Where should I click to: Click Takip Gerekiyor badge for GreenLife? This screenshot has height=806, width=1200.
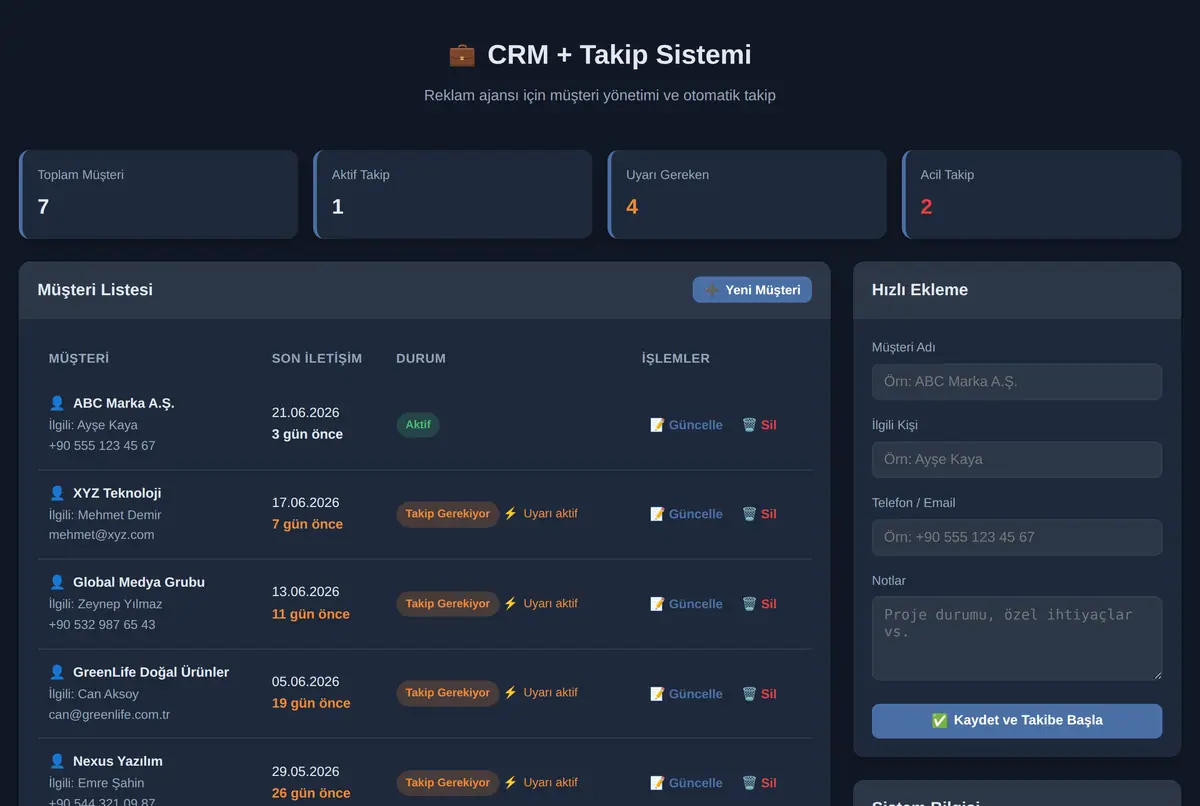point(448,693)
